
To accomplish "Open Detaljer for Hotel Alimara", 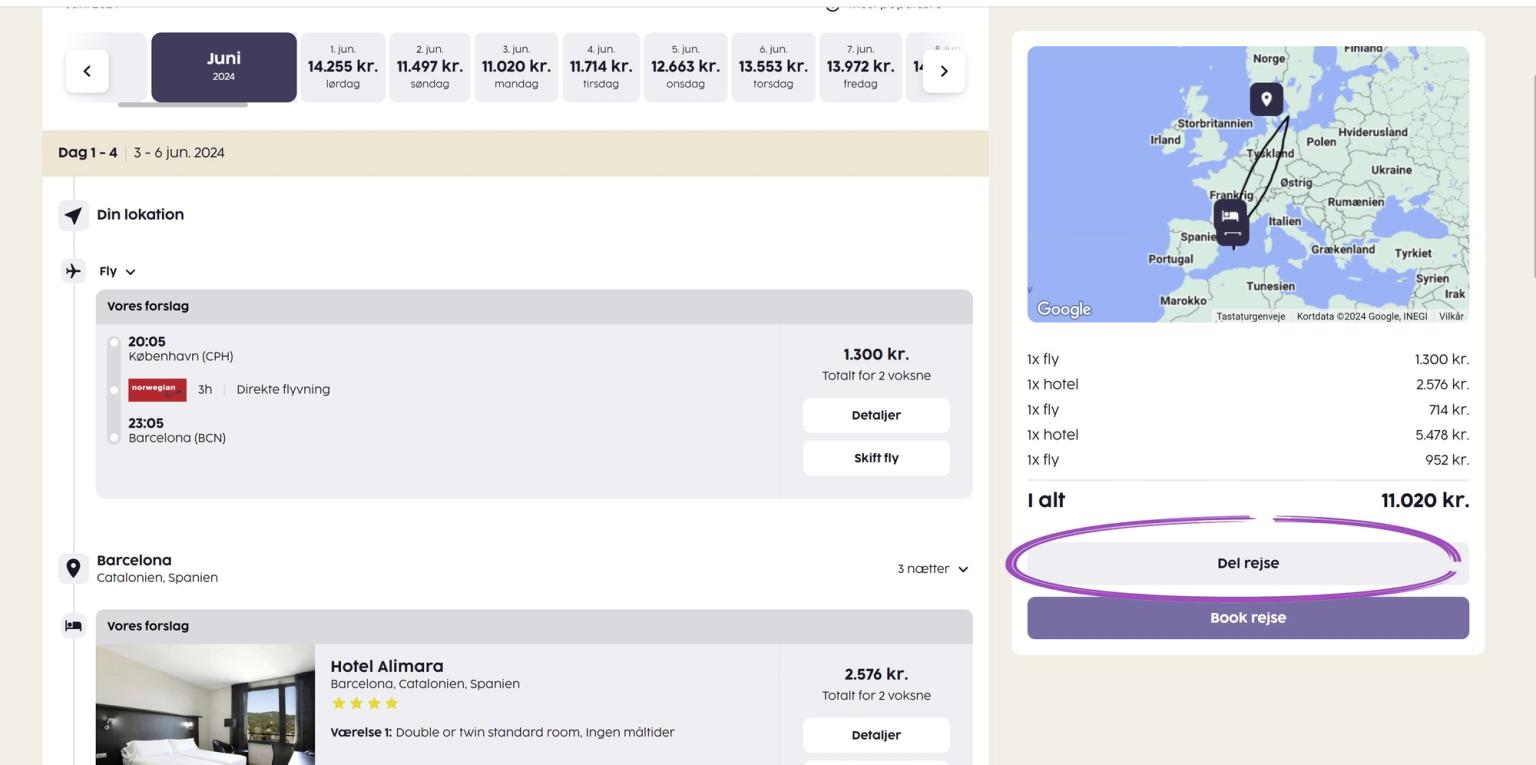I will (x=876, y=735).
